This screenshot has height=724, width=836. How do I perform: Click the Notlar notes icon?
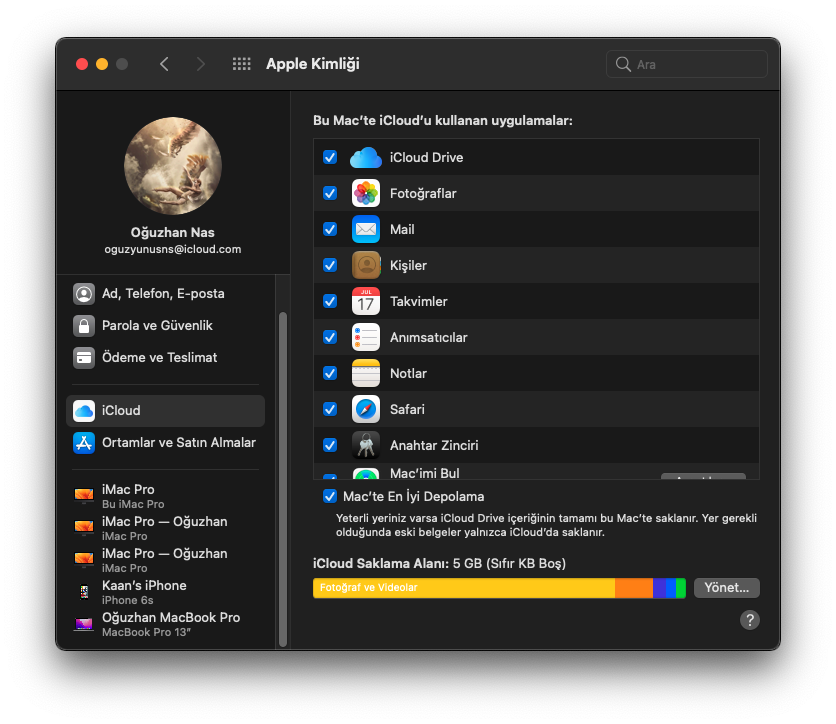(x=366, y=373)
